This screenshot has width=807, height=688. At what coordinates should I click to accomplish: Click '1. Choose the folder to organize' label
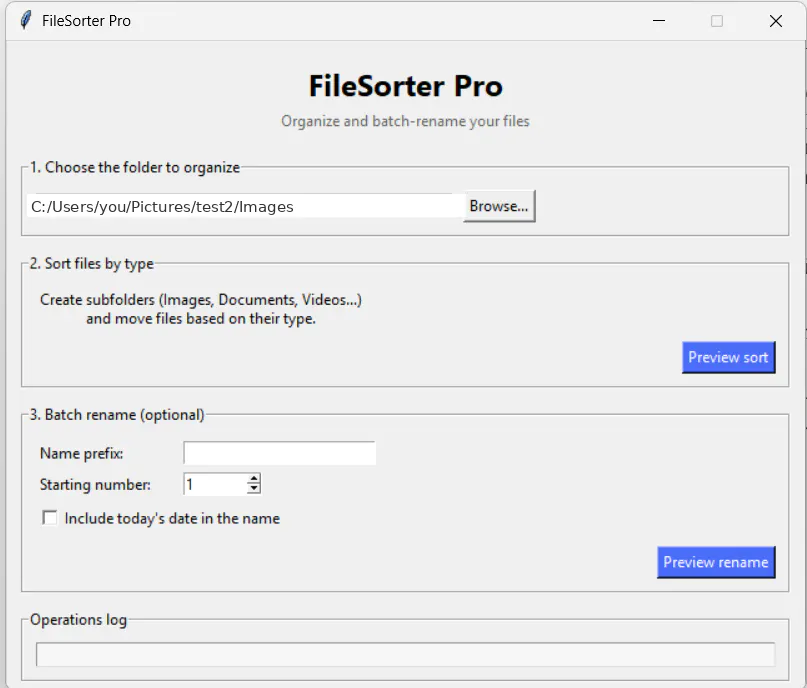click(135, 167)
